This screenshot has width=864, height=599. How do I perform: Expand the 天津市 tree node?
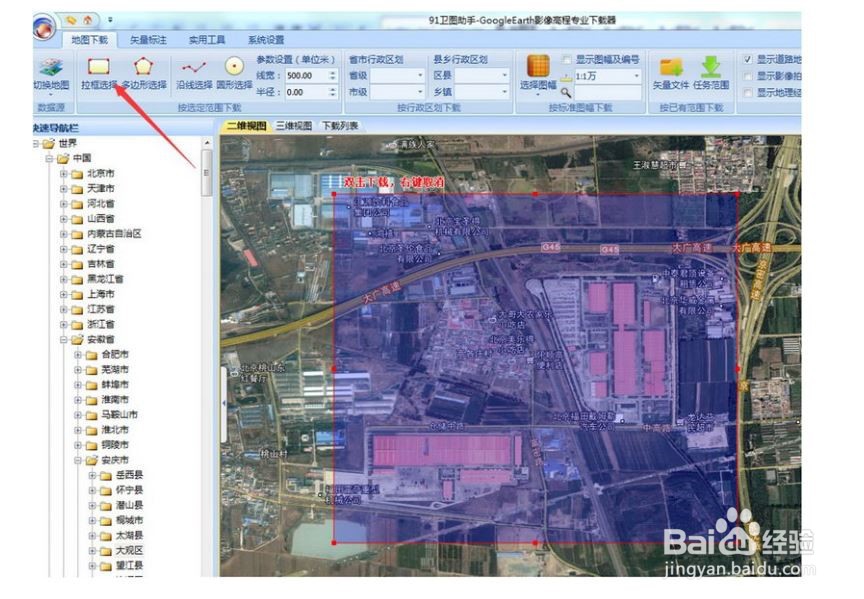coord(63,189)
